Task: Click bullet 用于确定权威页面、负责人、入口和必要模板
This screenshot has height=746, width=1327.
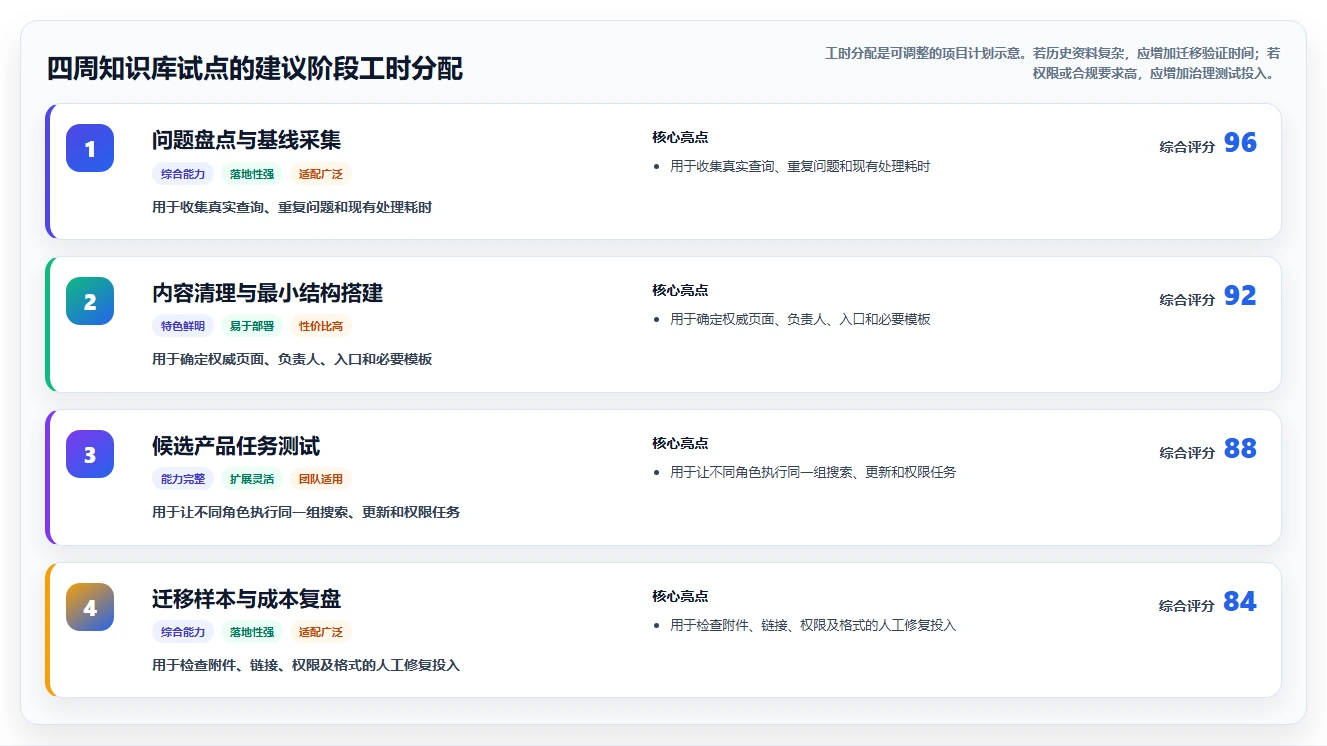Action: tap(800, 319)
